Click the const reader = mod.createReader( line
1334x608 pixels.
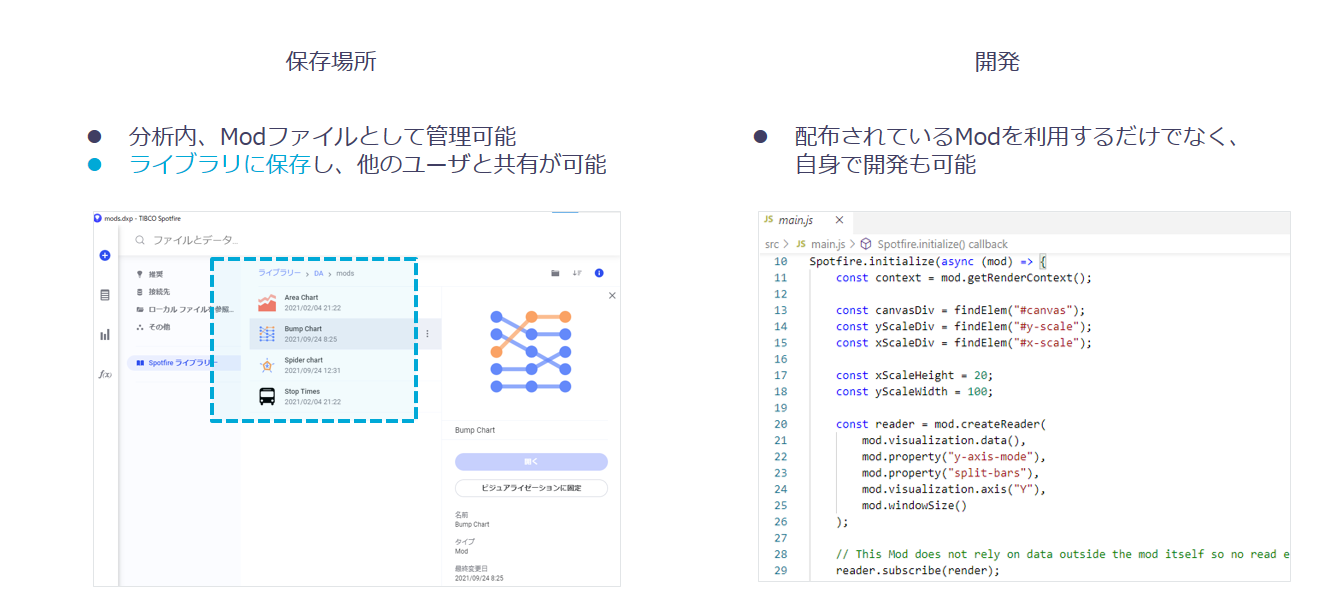pos(941,424)
